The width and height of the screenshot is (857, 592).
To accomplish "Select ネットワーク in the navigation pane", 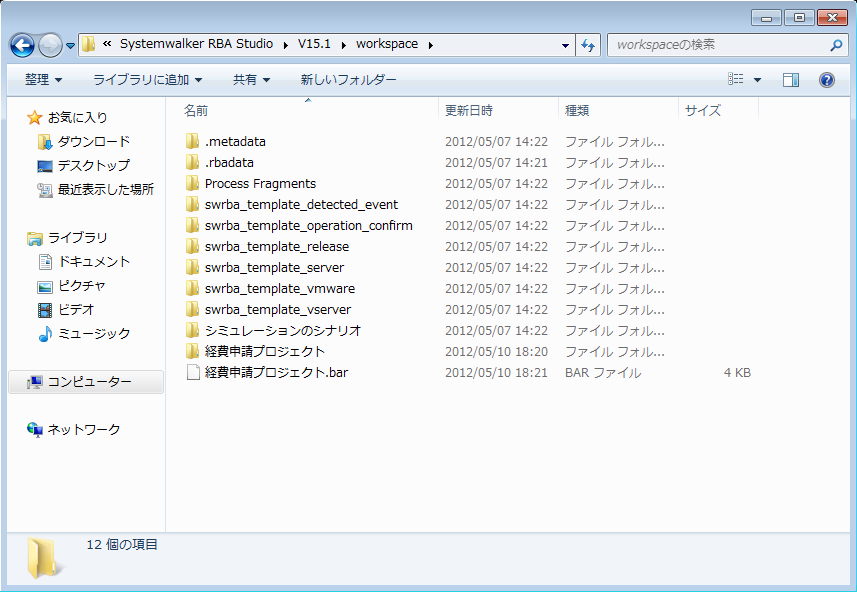I will coord(84,430).
